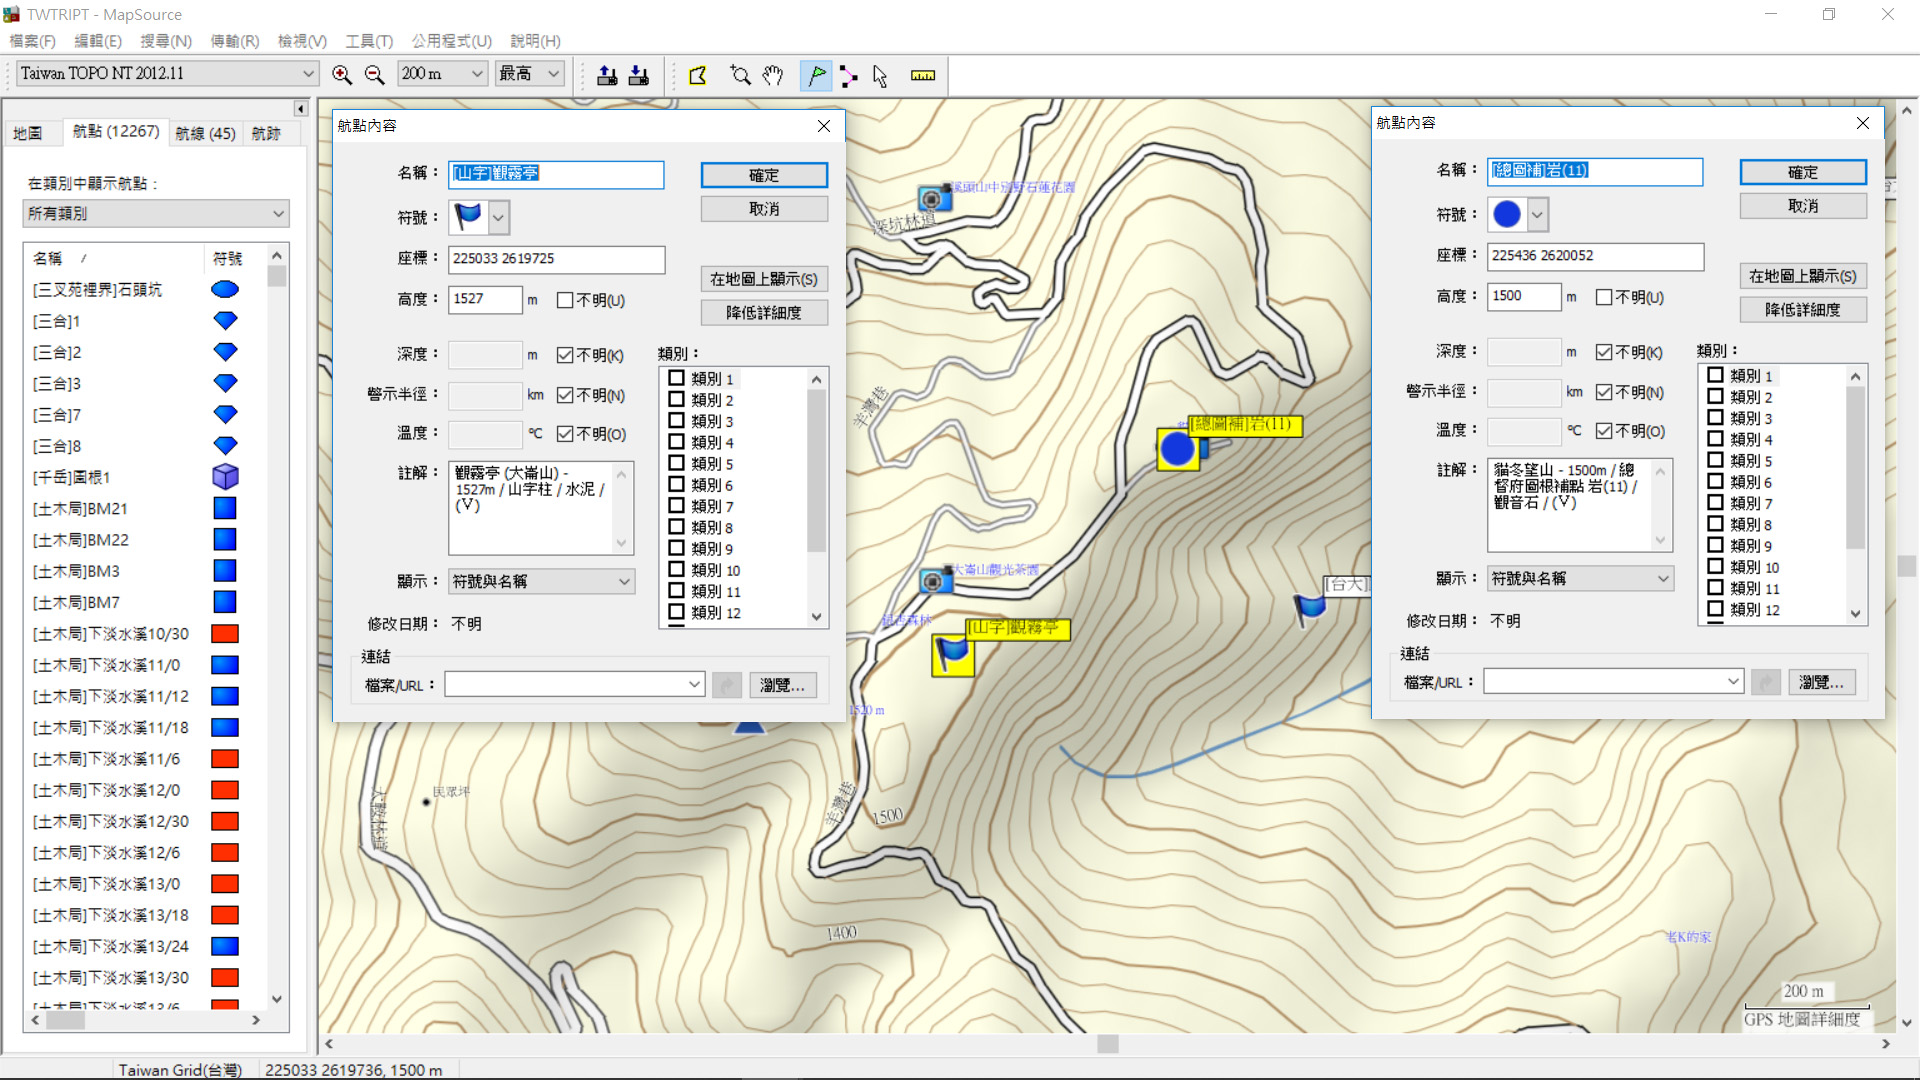Click 取消 button in left dialog
This screenshot has height=1080, width=1920.
(x=764, y=209)
